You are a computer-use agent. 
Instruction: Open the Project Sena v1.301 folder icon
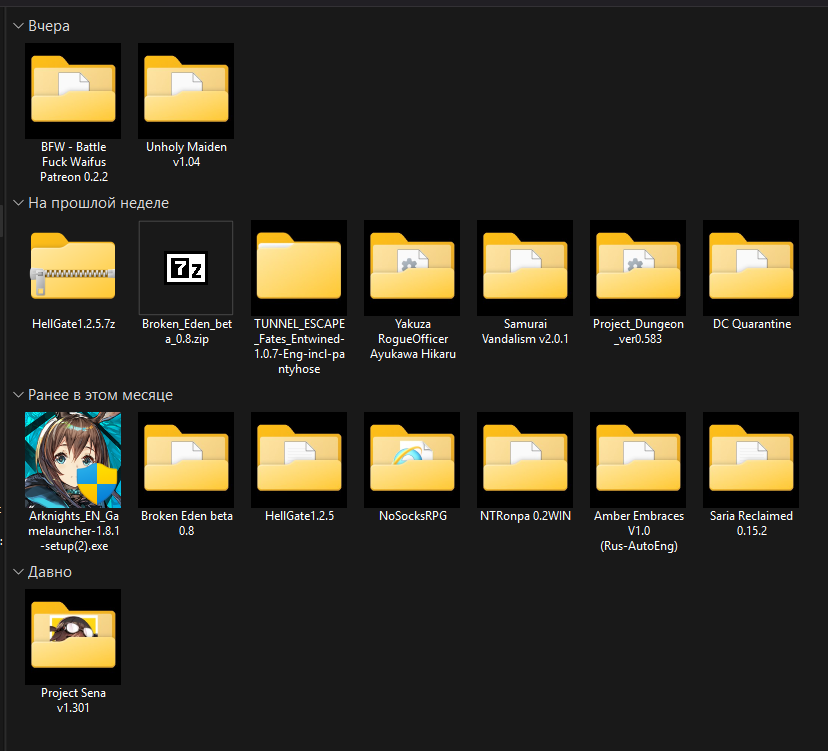[73, 636]
